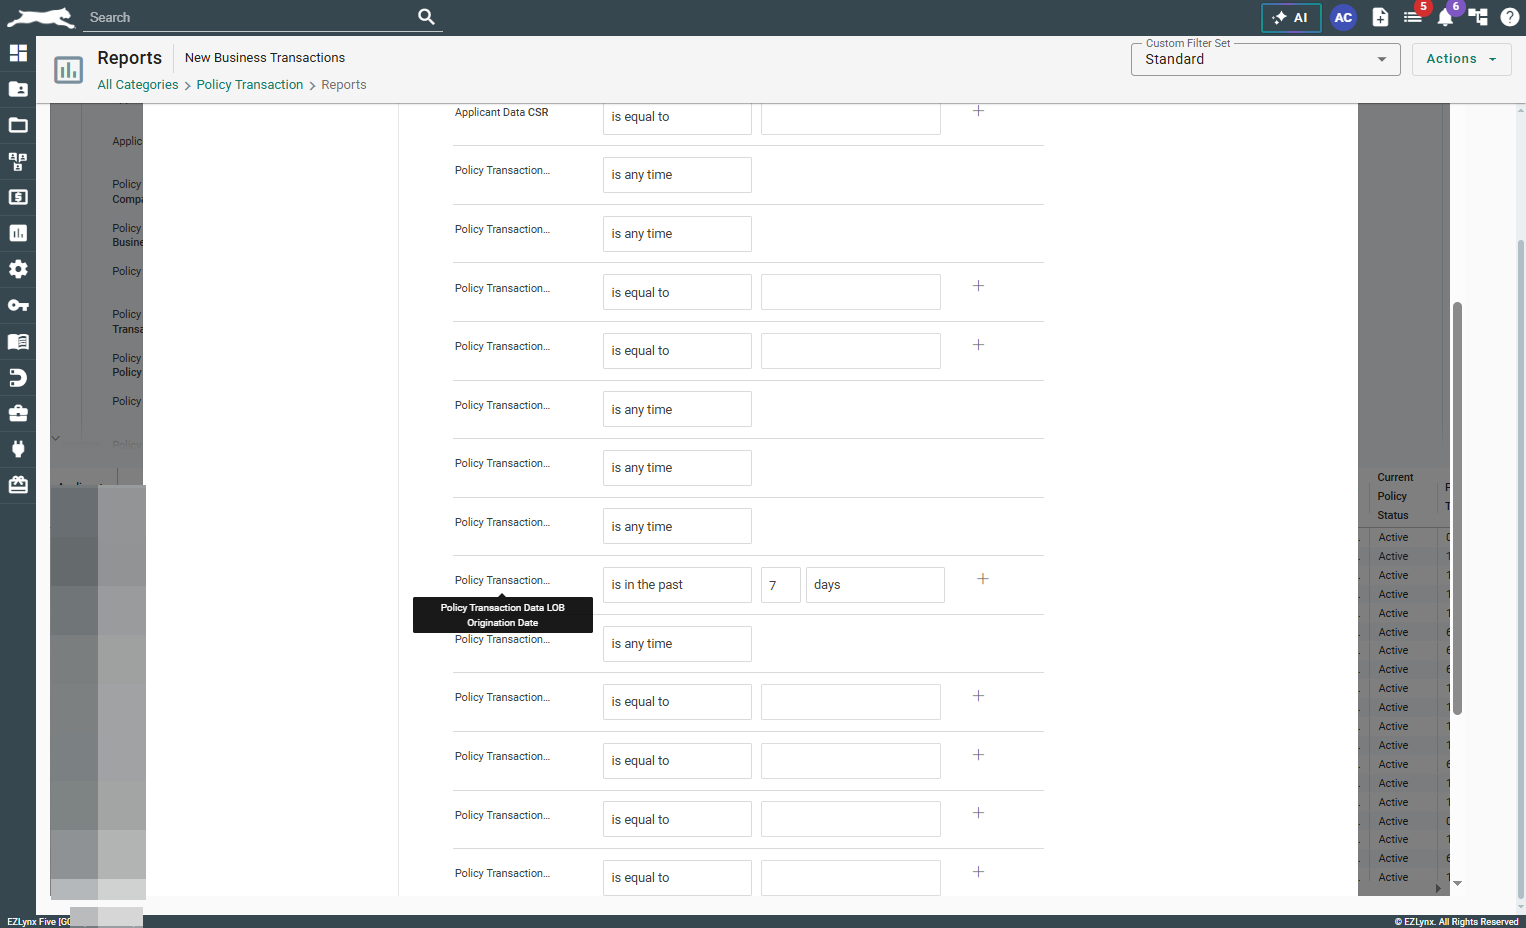Screen dimensions: 1526x928
Task: Open the task list icon with badge 5
Action: [1413, 17]
